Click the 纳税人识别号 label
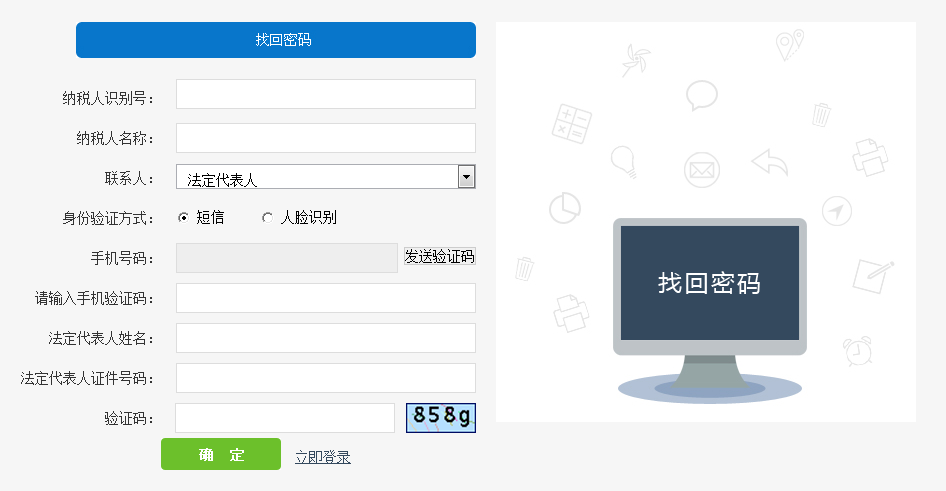The width and height of the screenshot is (946, 491). coord(108,98)
